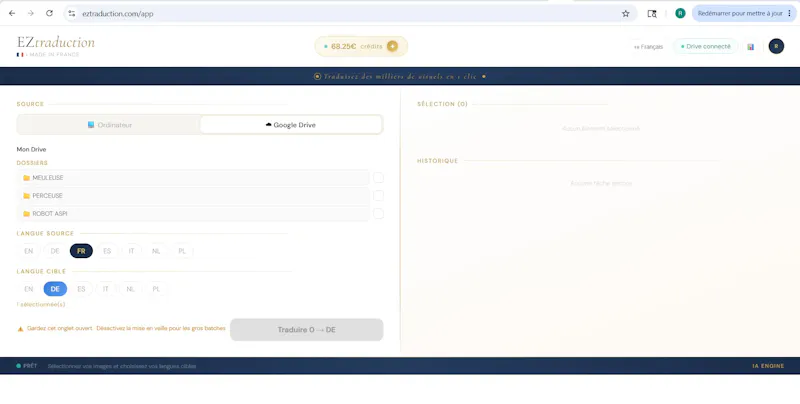Click the IA ENGINE label
The height and width of the screenshot is (404, 800).
pos(768,366)
